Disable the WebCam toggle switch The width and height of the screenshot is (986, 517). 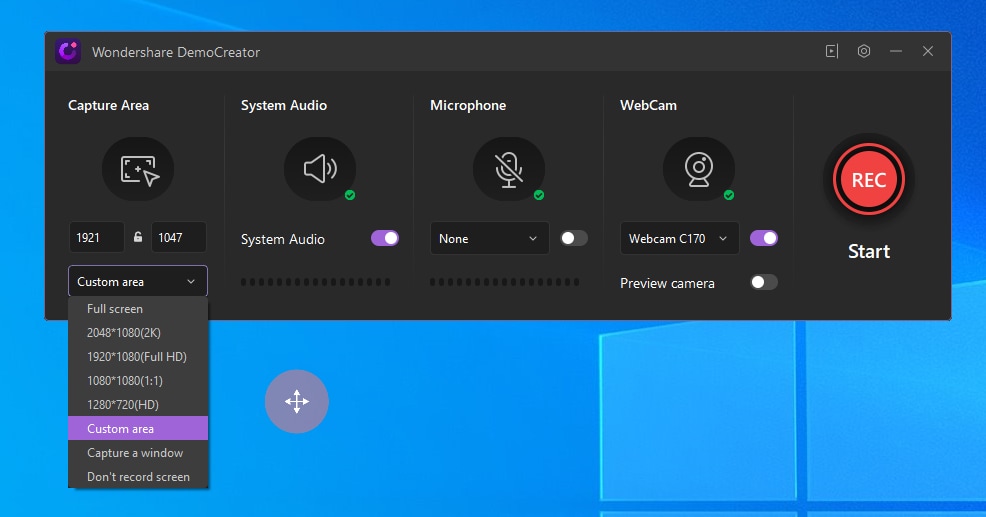764,238
